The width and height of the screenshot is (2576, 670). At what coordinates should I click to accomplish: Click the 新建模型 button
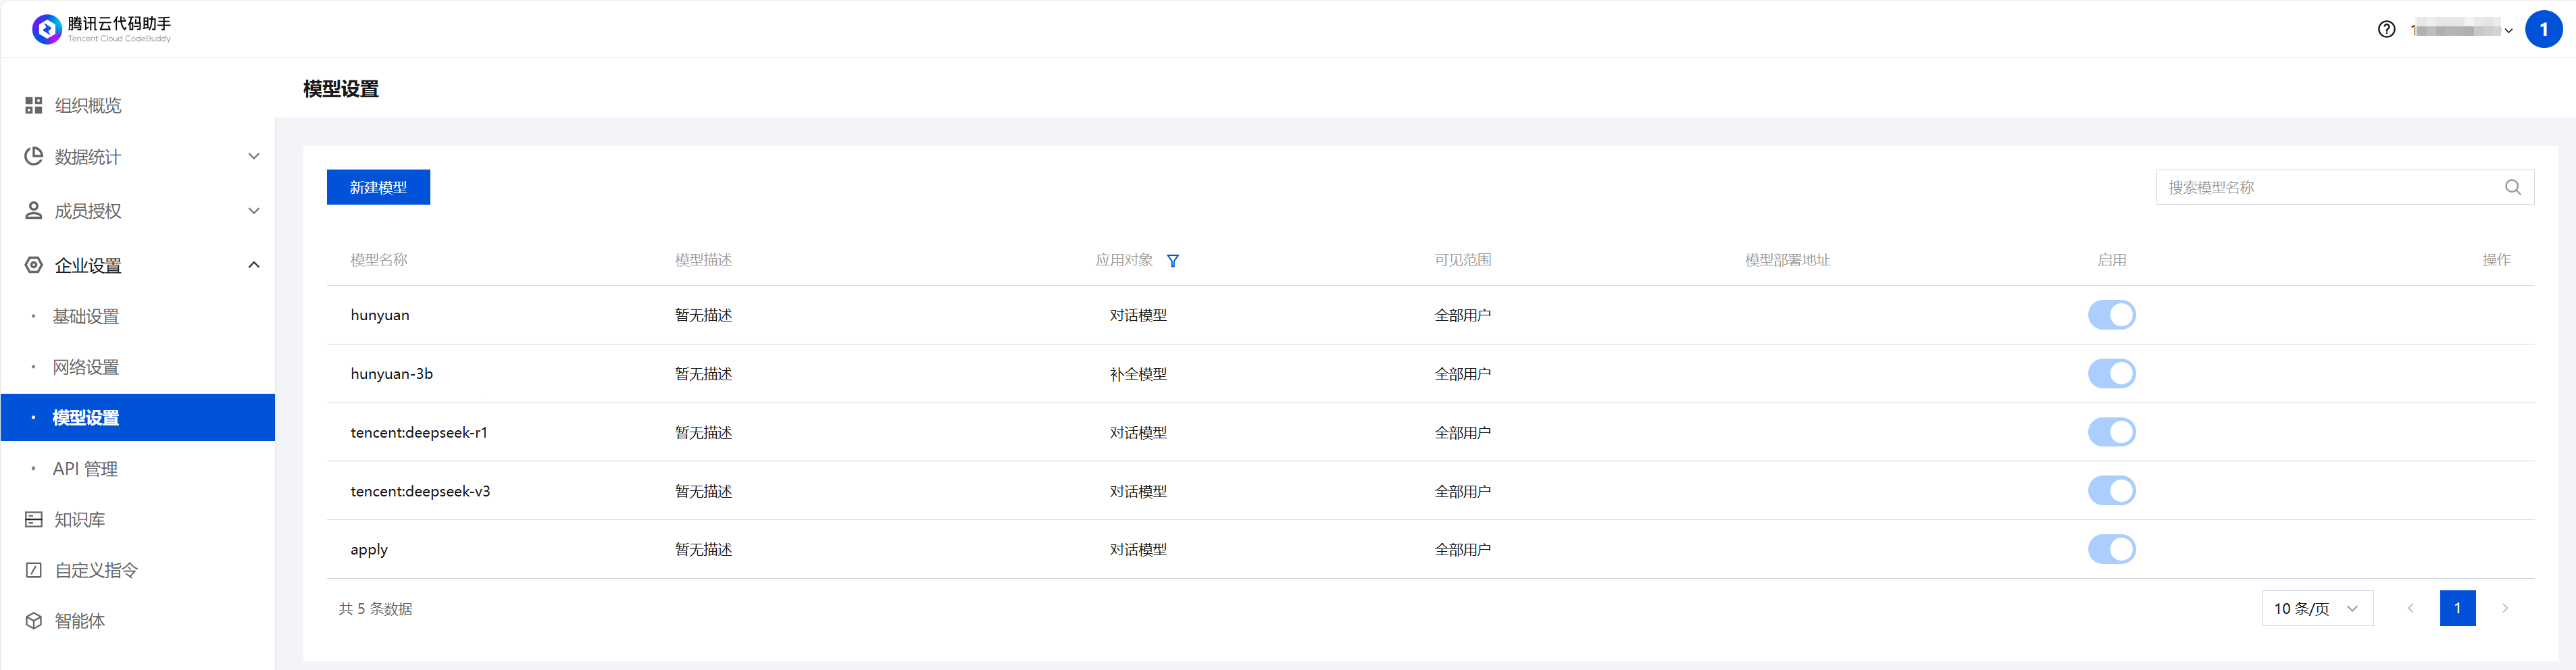tap(378, 187)
